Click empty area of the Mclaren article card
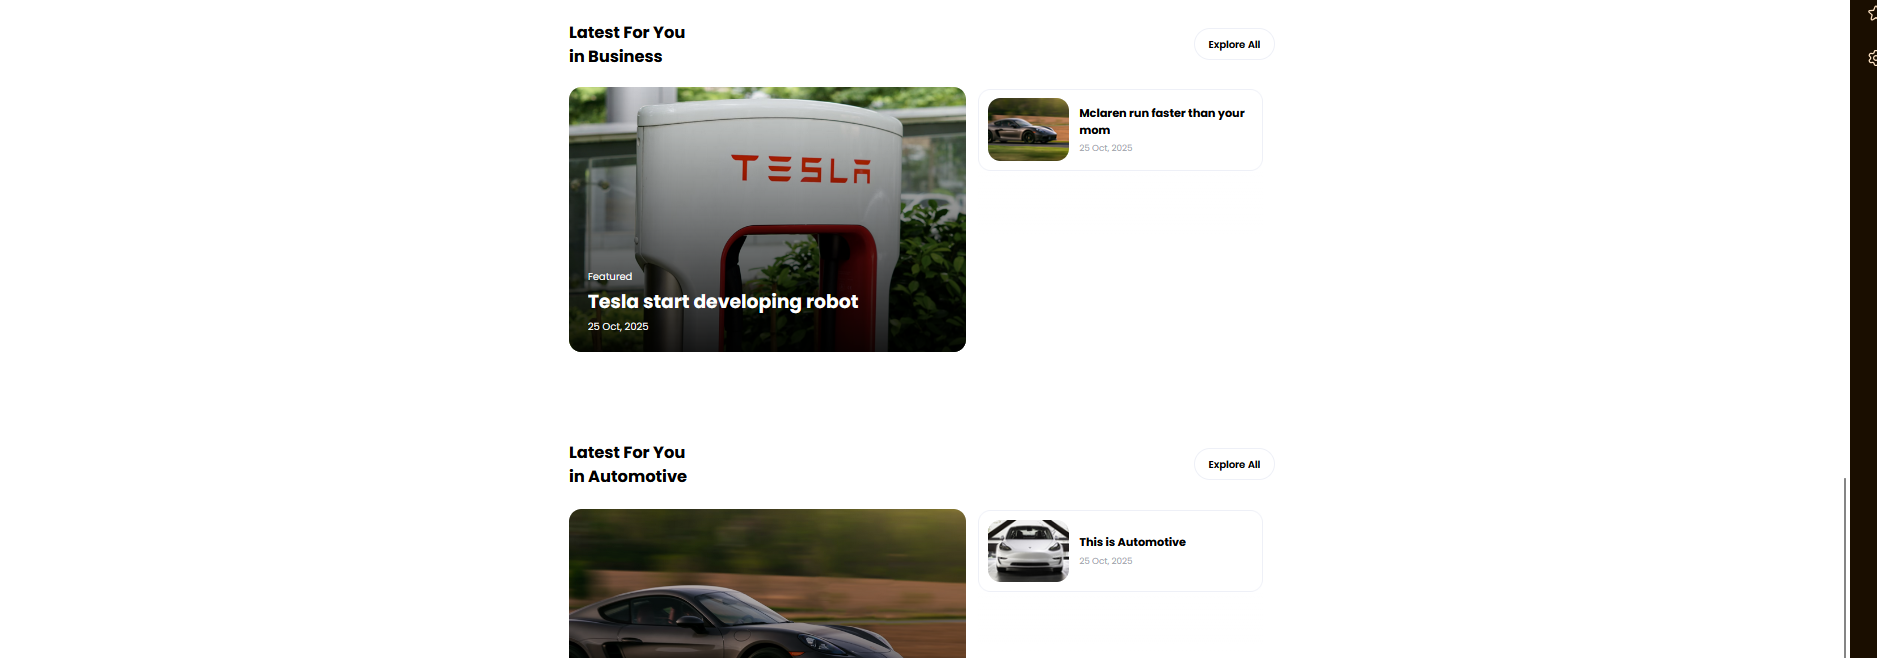 (x=1200, y=155)
